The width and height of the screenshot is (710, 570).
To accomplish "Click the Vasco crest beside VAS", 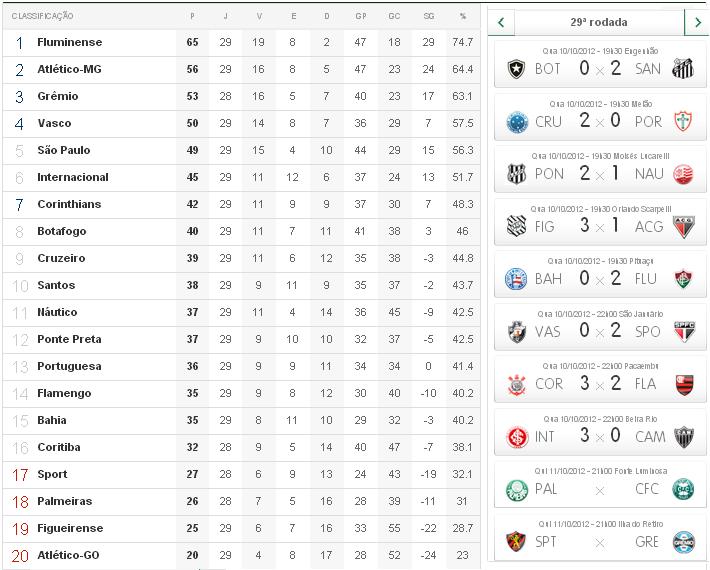I will tap(517, 331).
